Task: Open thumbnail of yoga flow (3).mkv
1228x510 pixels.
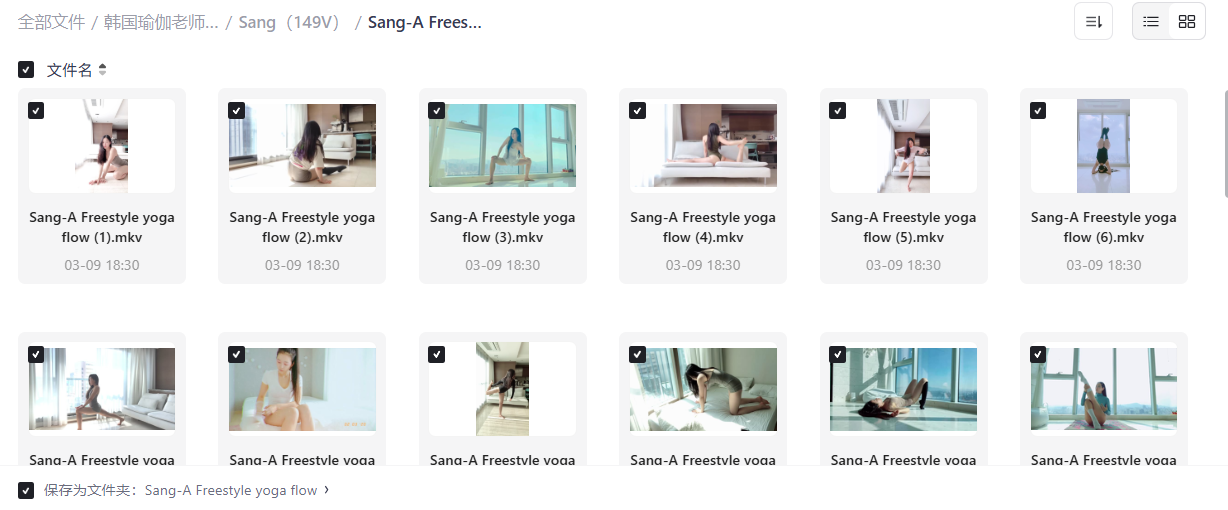Action: (502, 146)
